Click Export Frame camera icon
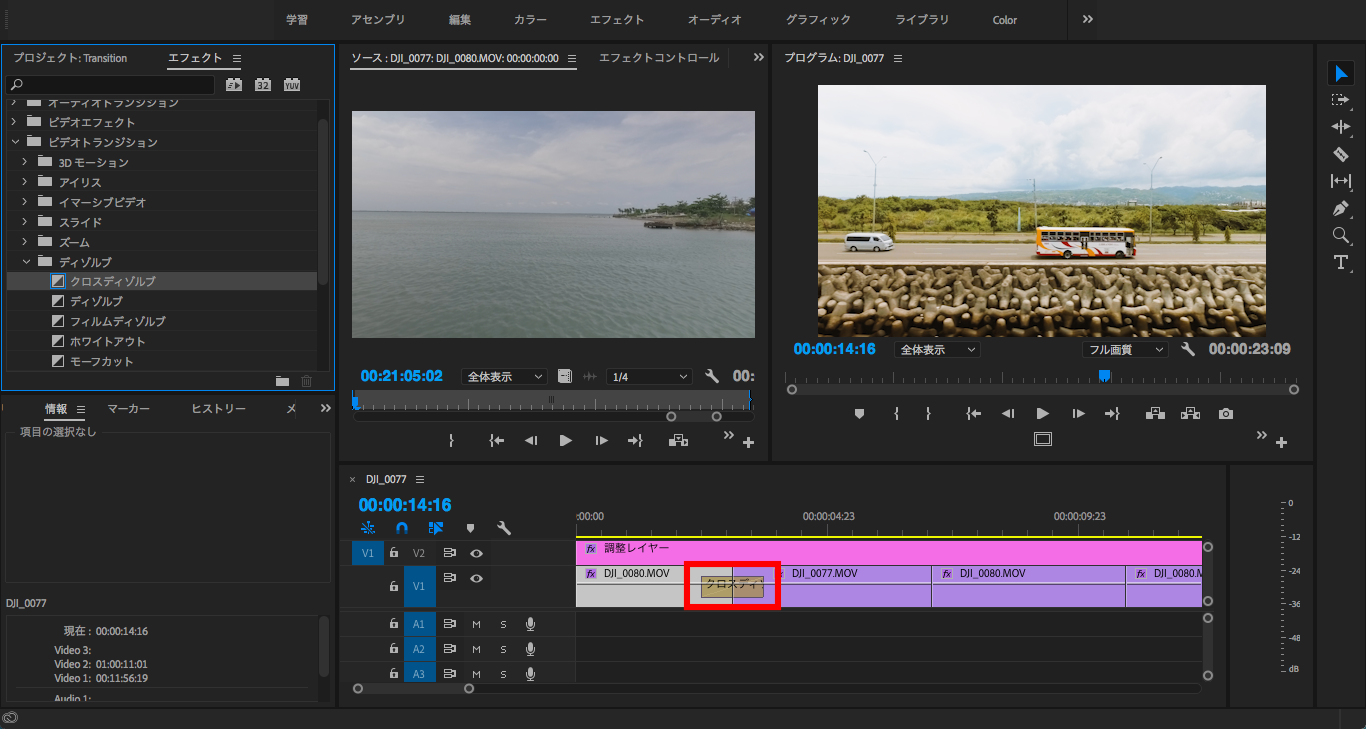This screenshot has height=729, width=1366. pyautogui.click(x=1226, y=413)
